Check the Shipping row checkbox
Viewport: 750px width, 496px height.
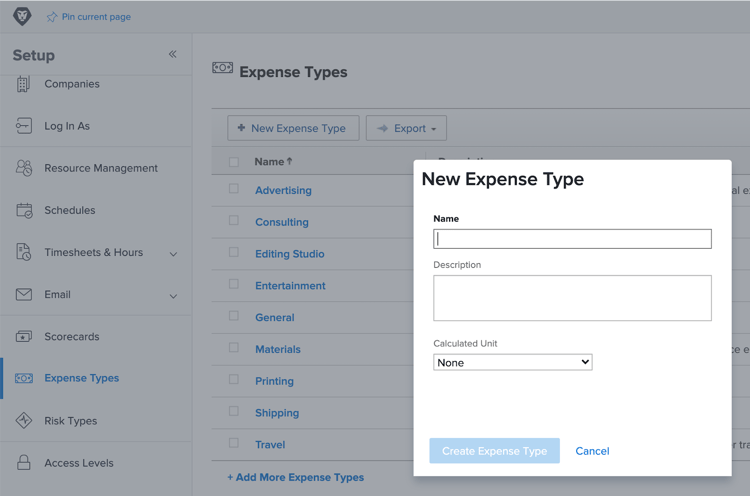click(234, 411)
